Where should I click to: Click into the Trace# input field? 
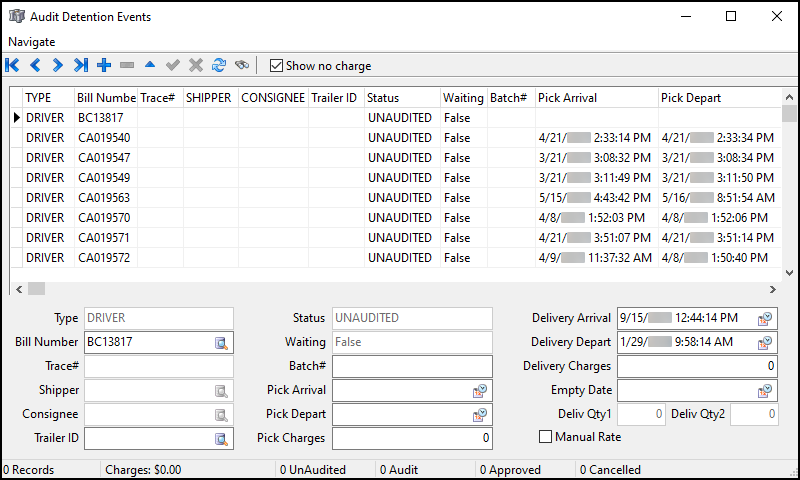(x=158, y=366)
